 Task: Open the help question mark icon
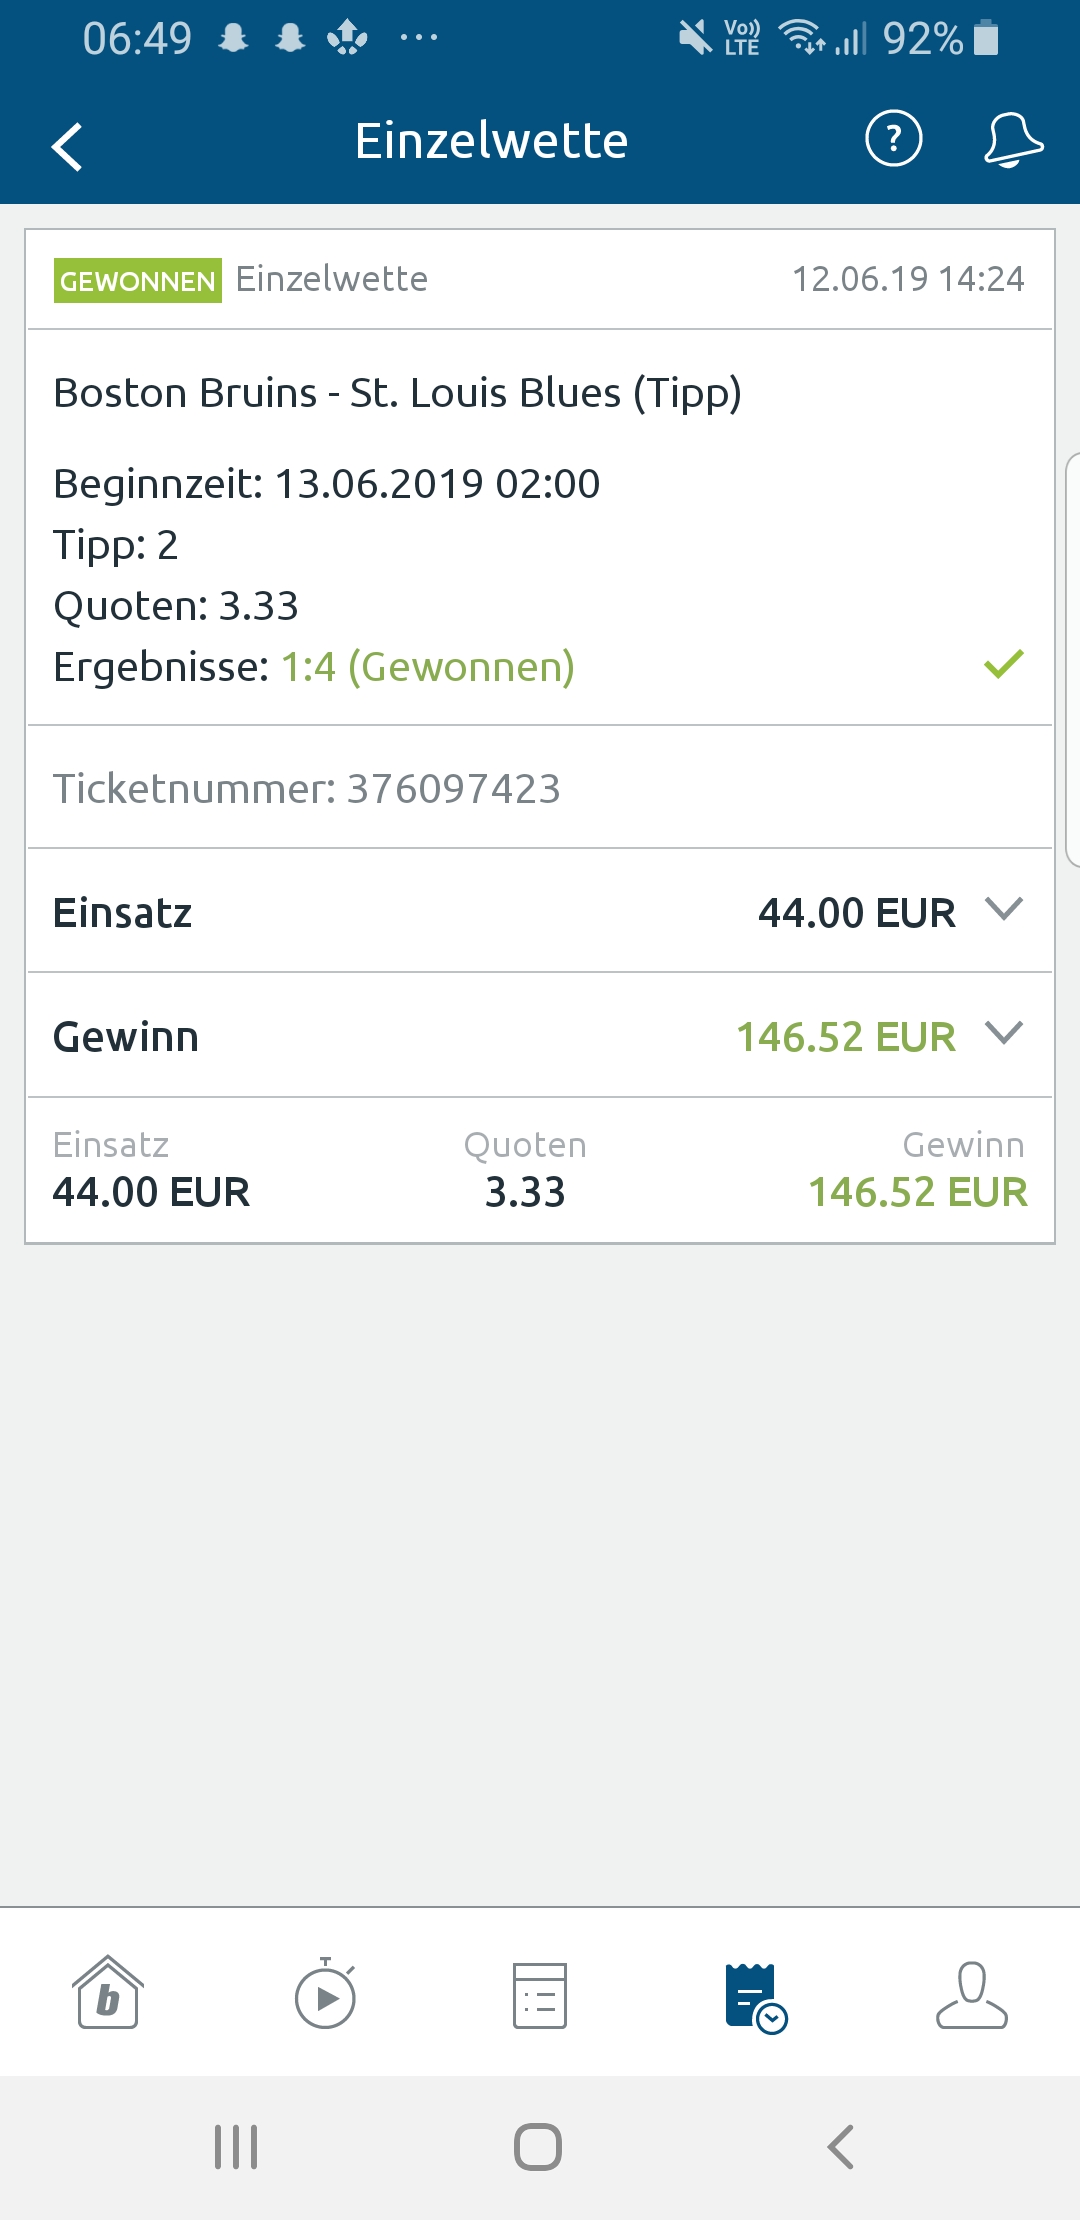click(893, 139)
